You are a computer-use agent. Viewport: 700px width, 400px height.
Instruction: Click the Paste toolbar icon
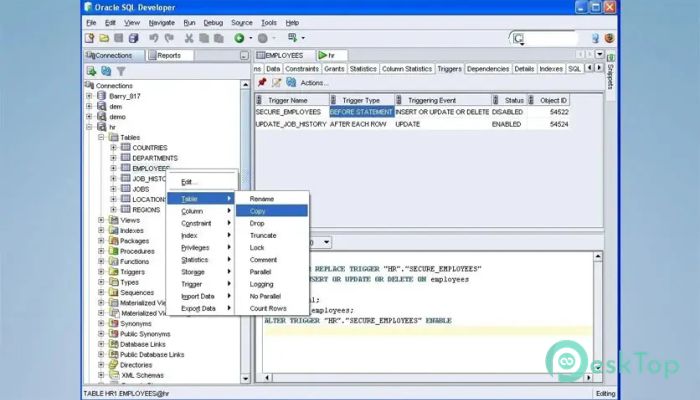[219, 38]
